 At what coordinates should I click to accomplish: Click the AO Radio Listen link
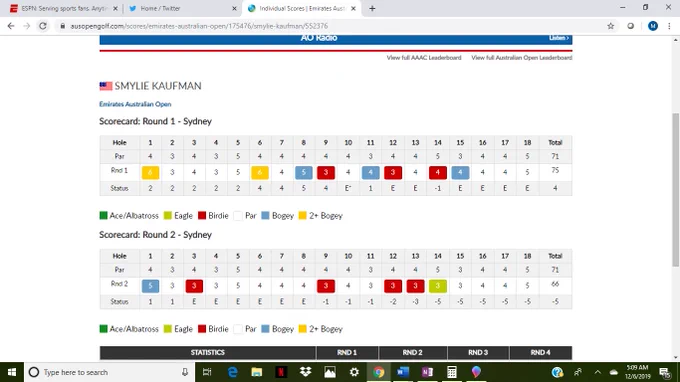(559, 38)
